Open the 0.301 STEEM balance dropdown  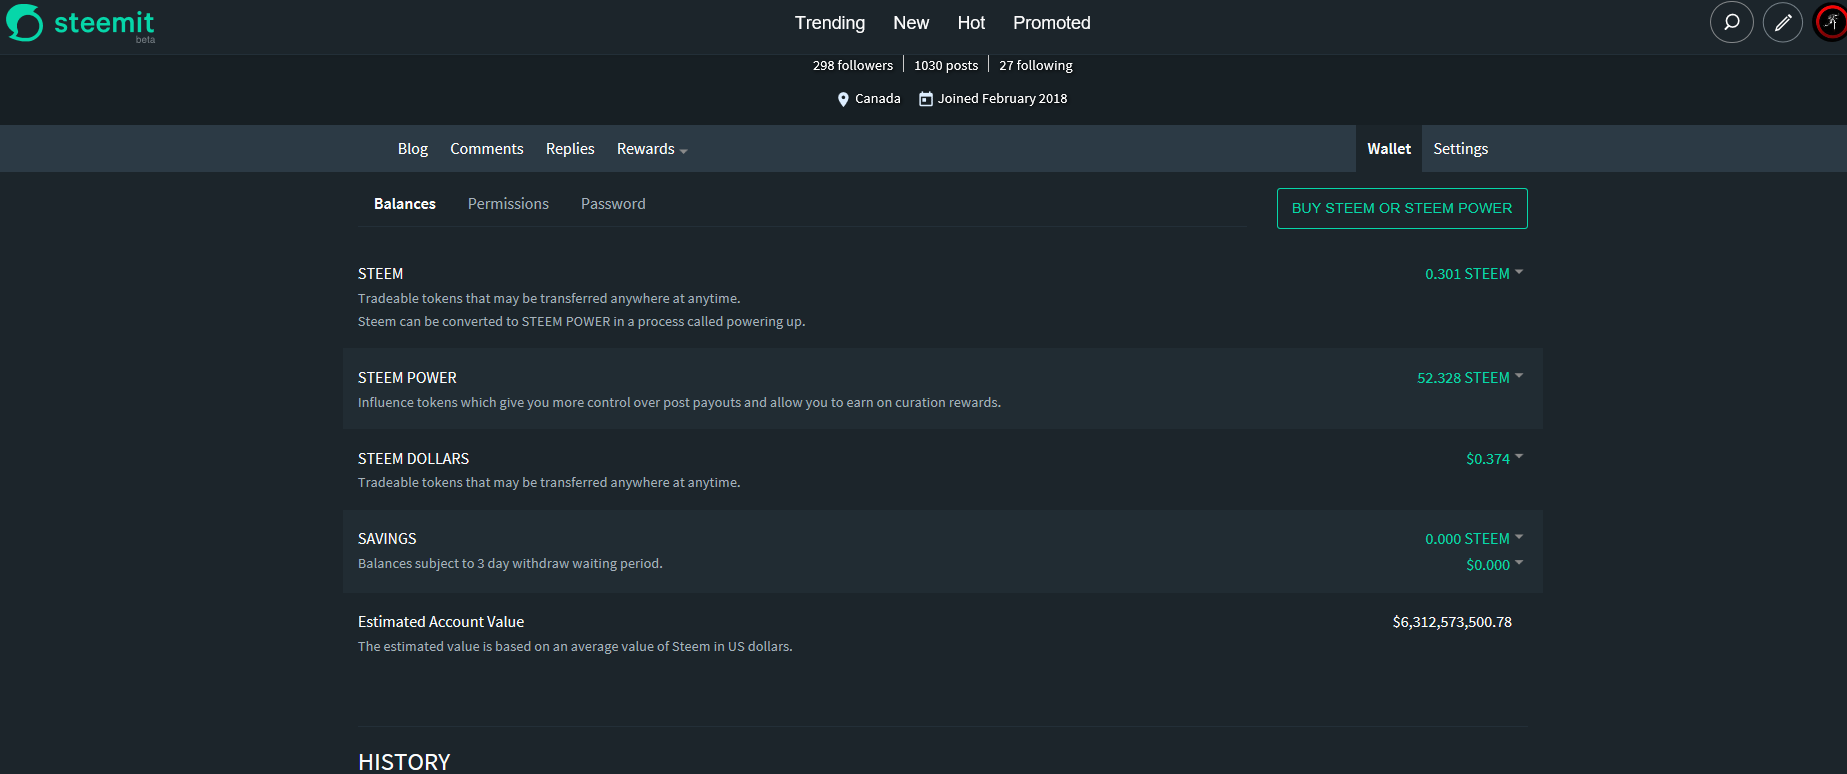click(1474, 274)
